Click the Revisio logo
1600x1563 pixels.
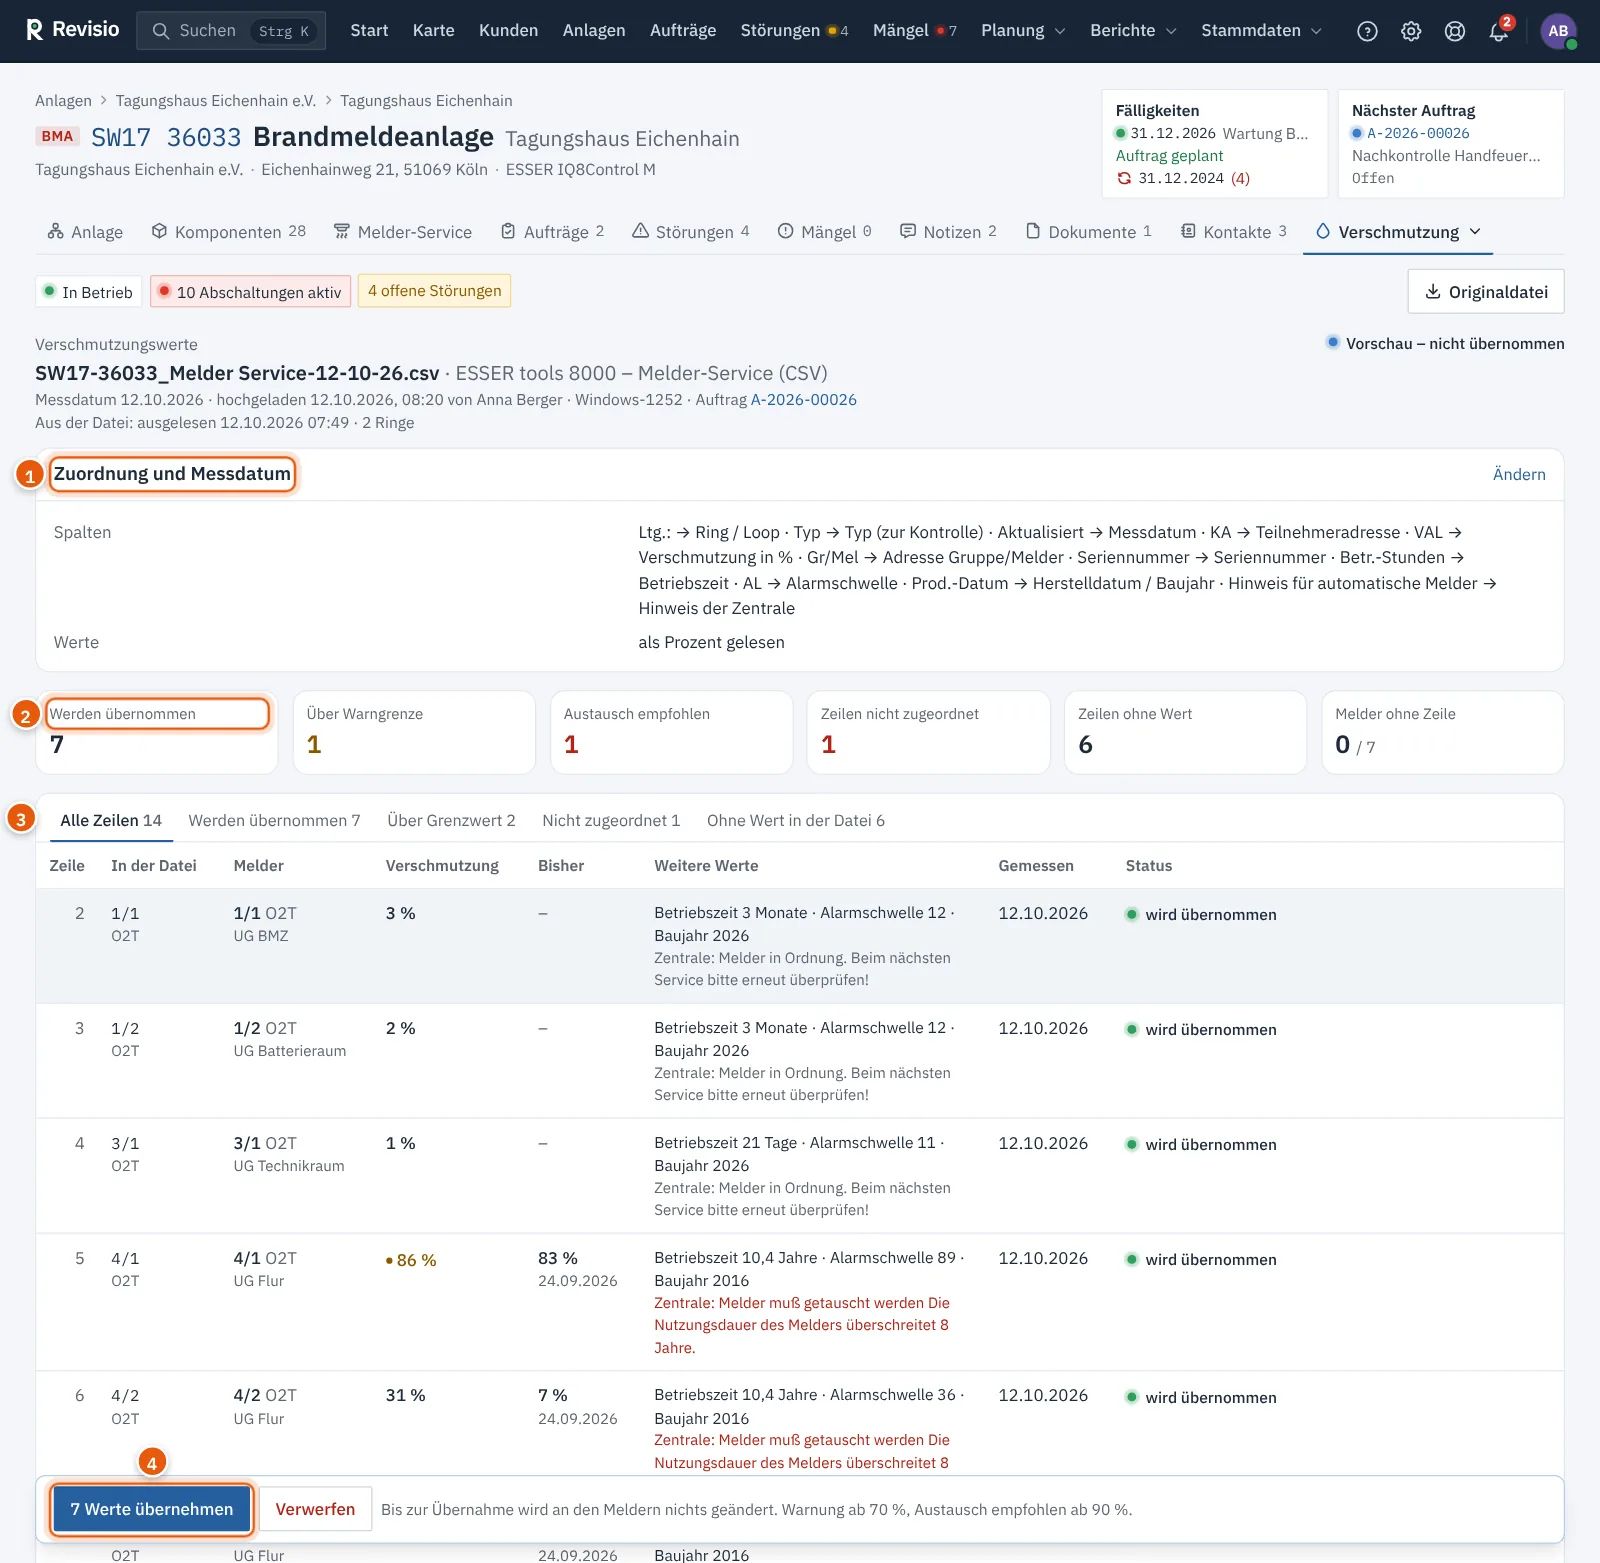coord(72,30)
